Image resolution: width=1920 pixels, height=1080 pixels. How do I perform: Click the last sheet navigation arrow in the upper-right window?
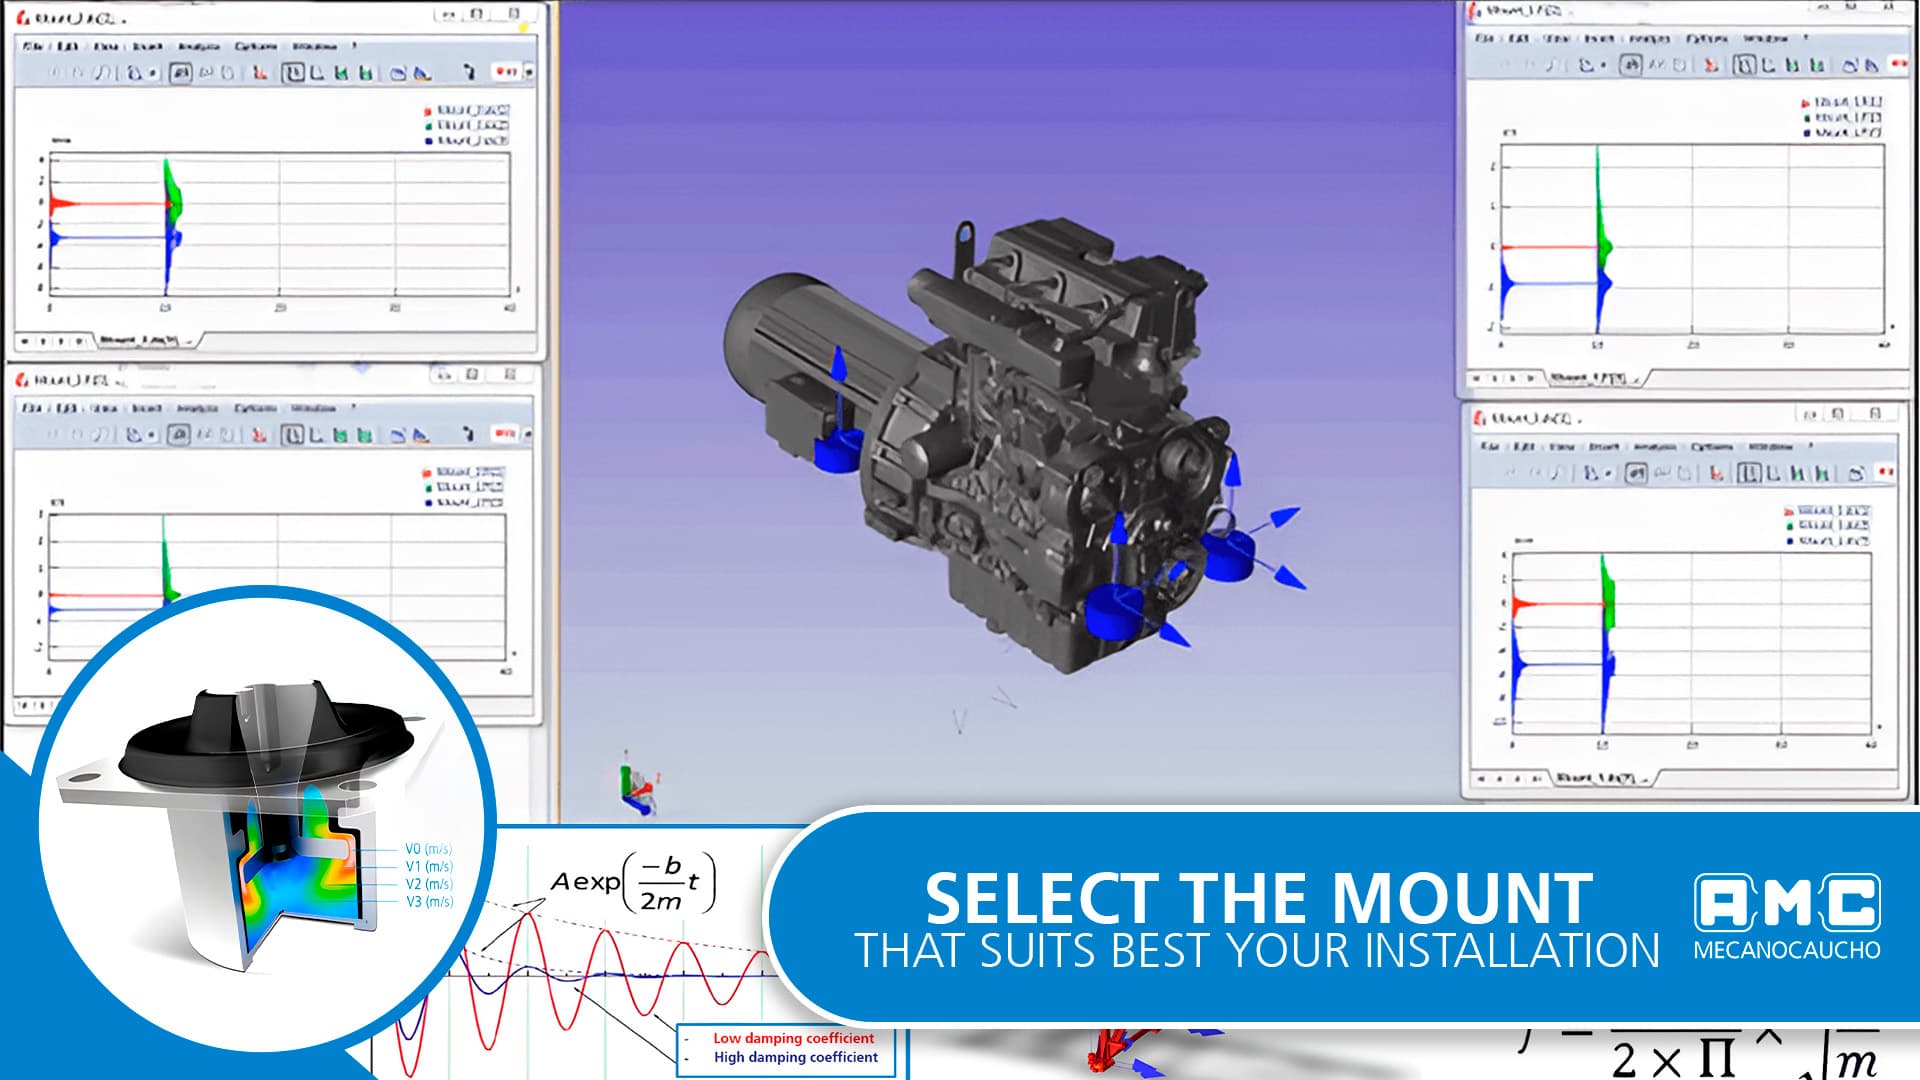[1531, 378]
